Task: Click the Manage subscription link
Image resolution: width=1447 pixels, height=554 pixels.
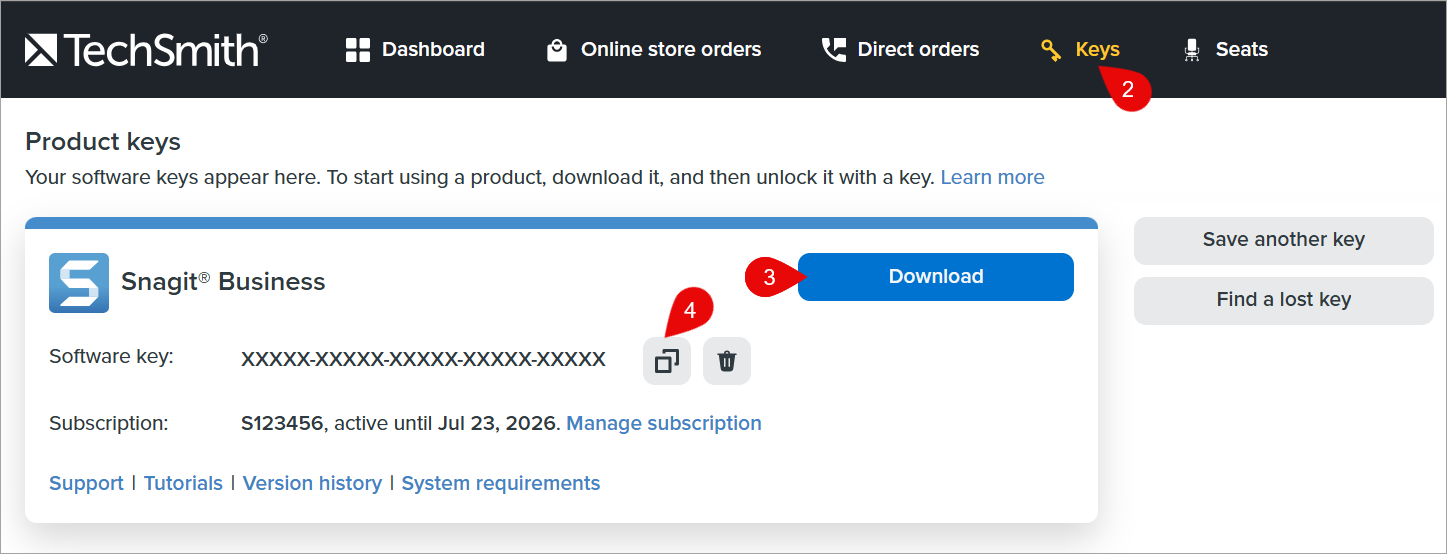Action: [x=664, y=423]
